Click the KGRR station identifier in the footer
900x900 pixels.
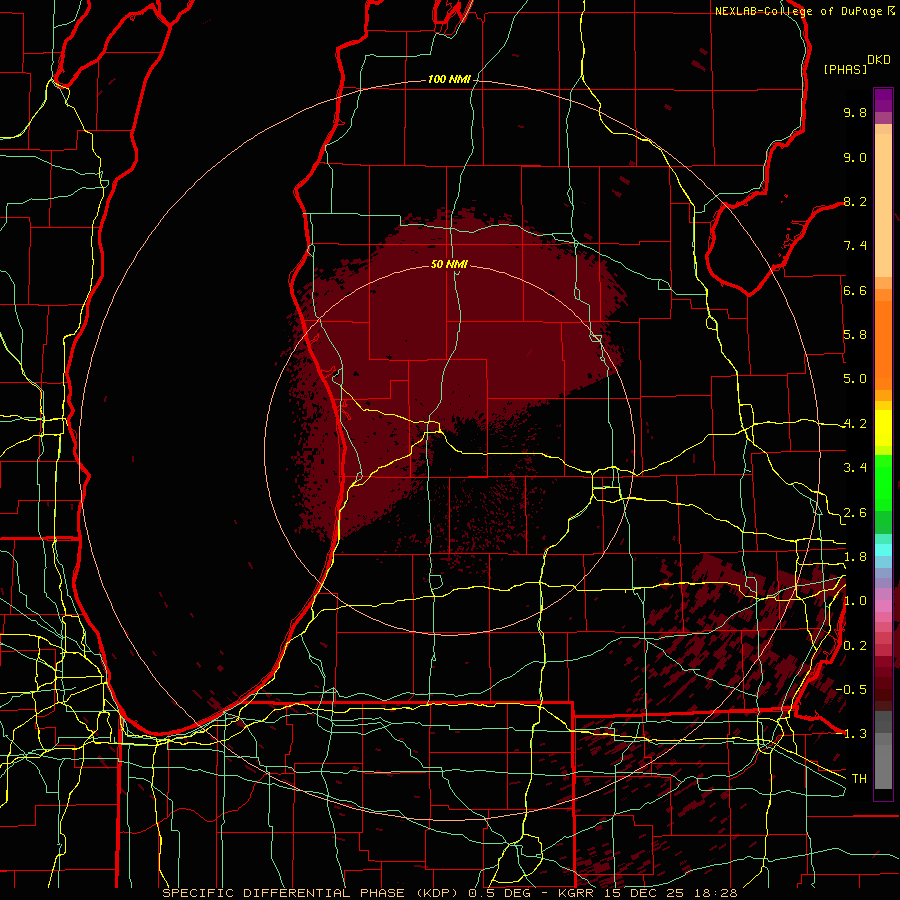coord(576,893)
